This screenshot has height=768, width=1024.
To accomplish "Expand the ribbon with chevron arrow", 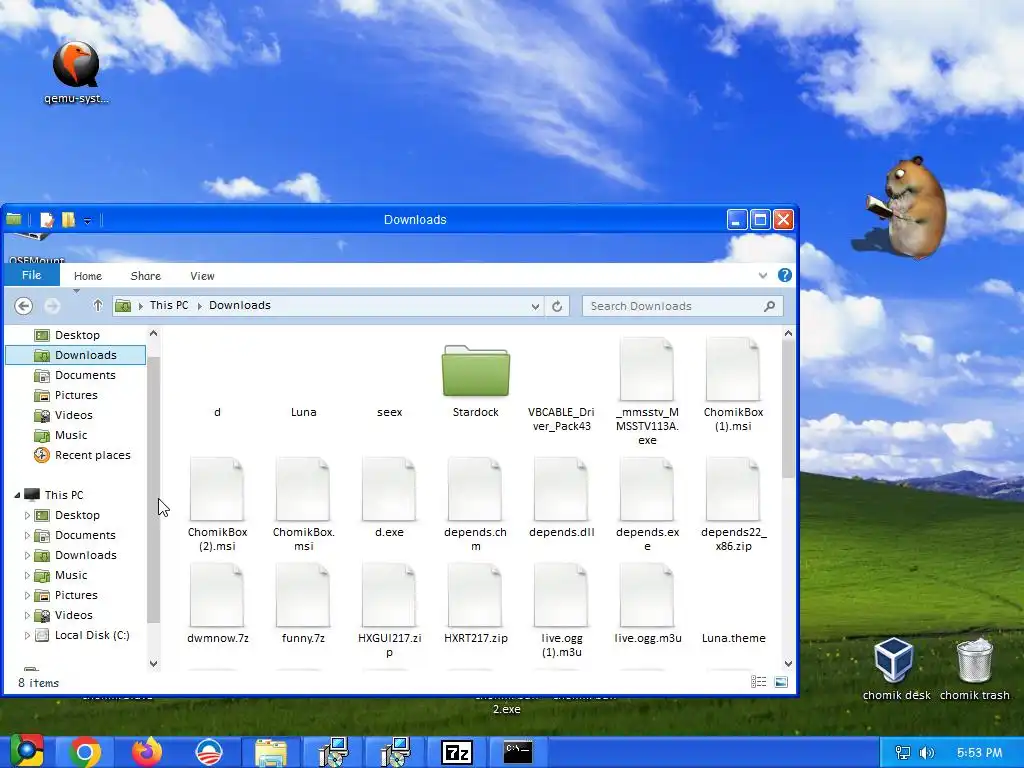I will pos(763,276).
